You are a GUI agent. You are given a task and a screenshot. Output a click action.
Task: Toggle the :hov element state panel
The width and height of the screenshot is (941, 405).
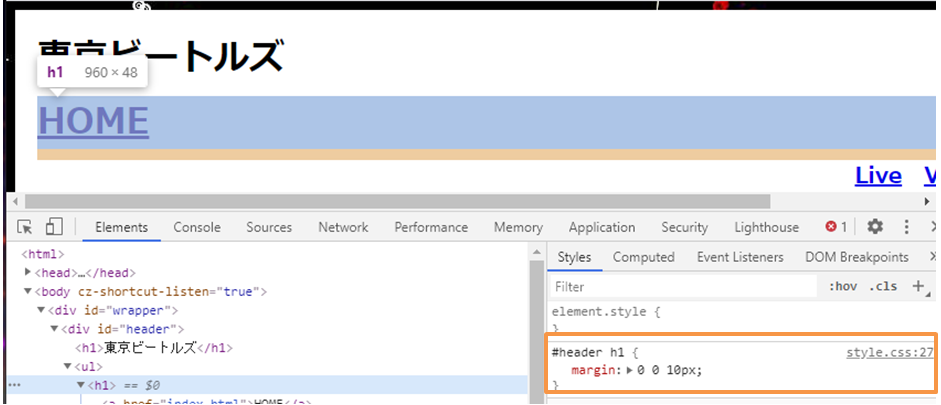843,287
